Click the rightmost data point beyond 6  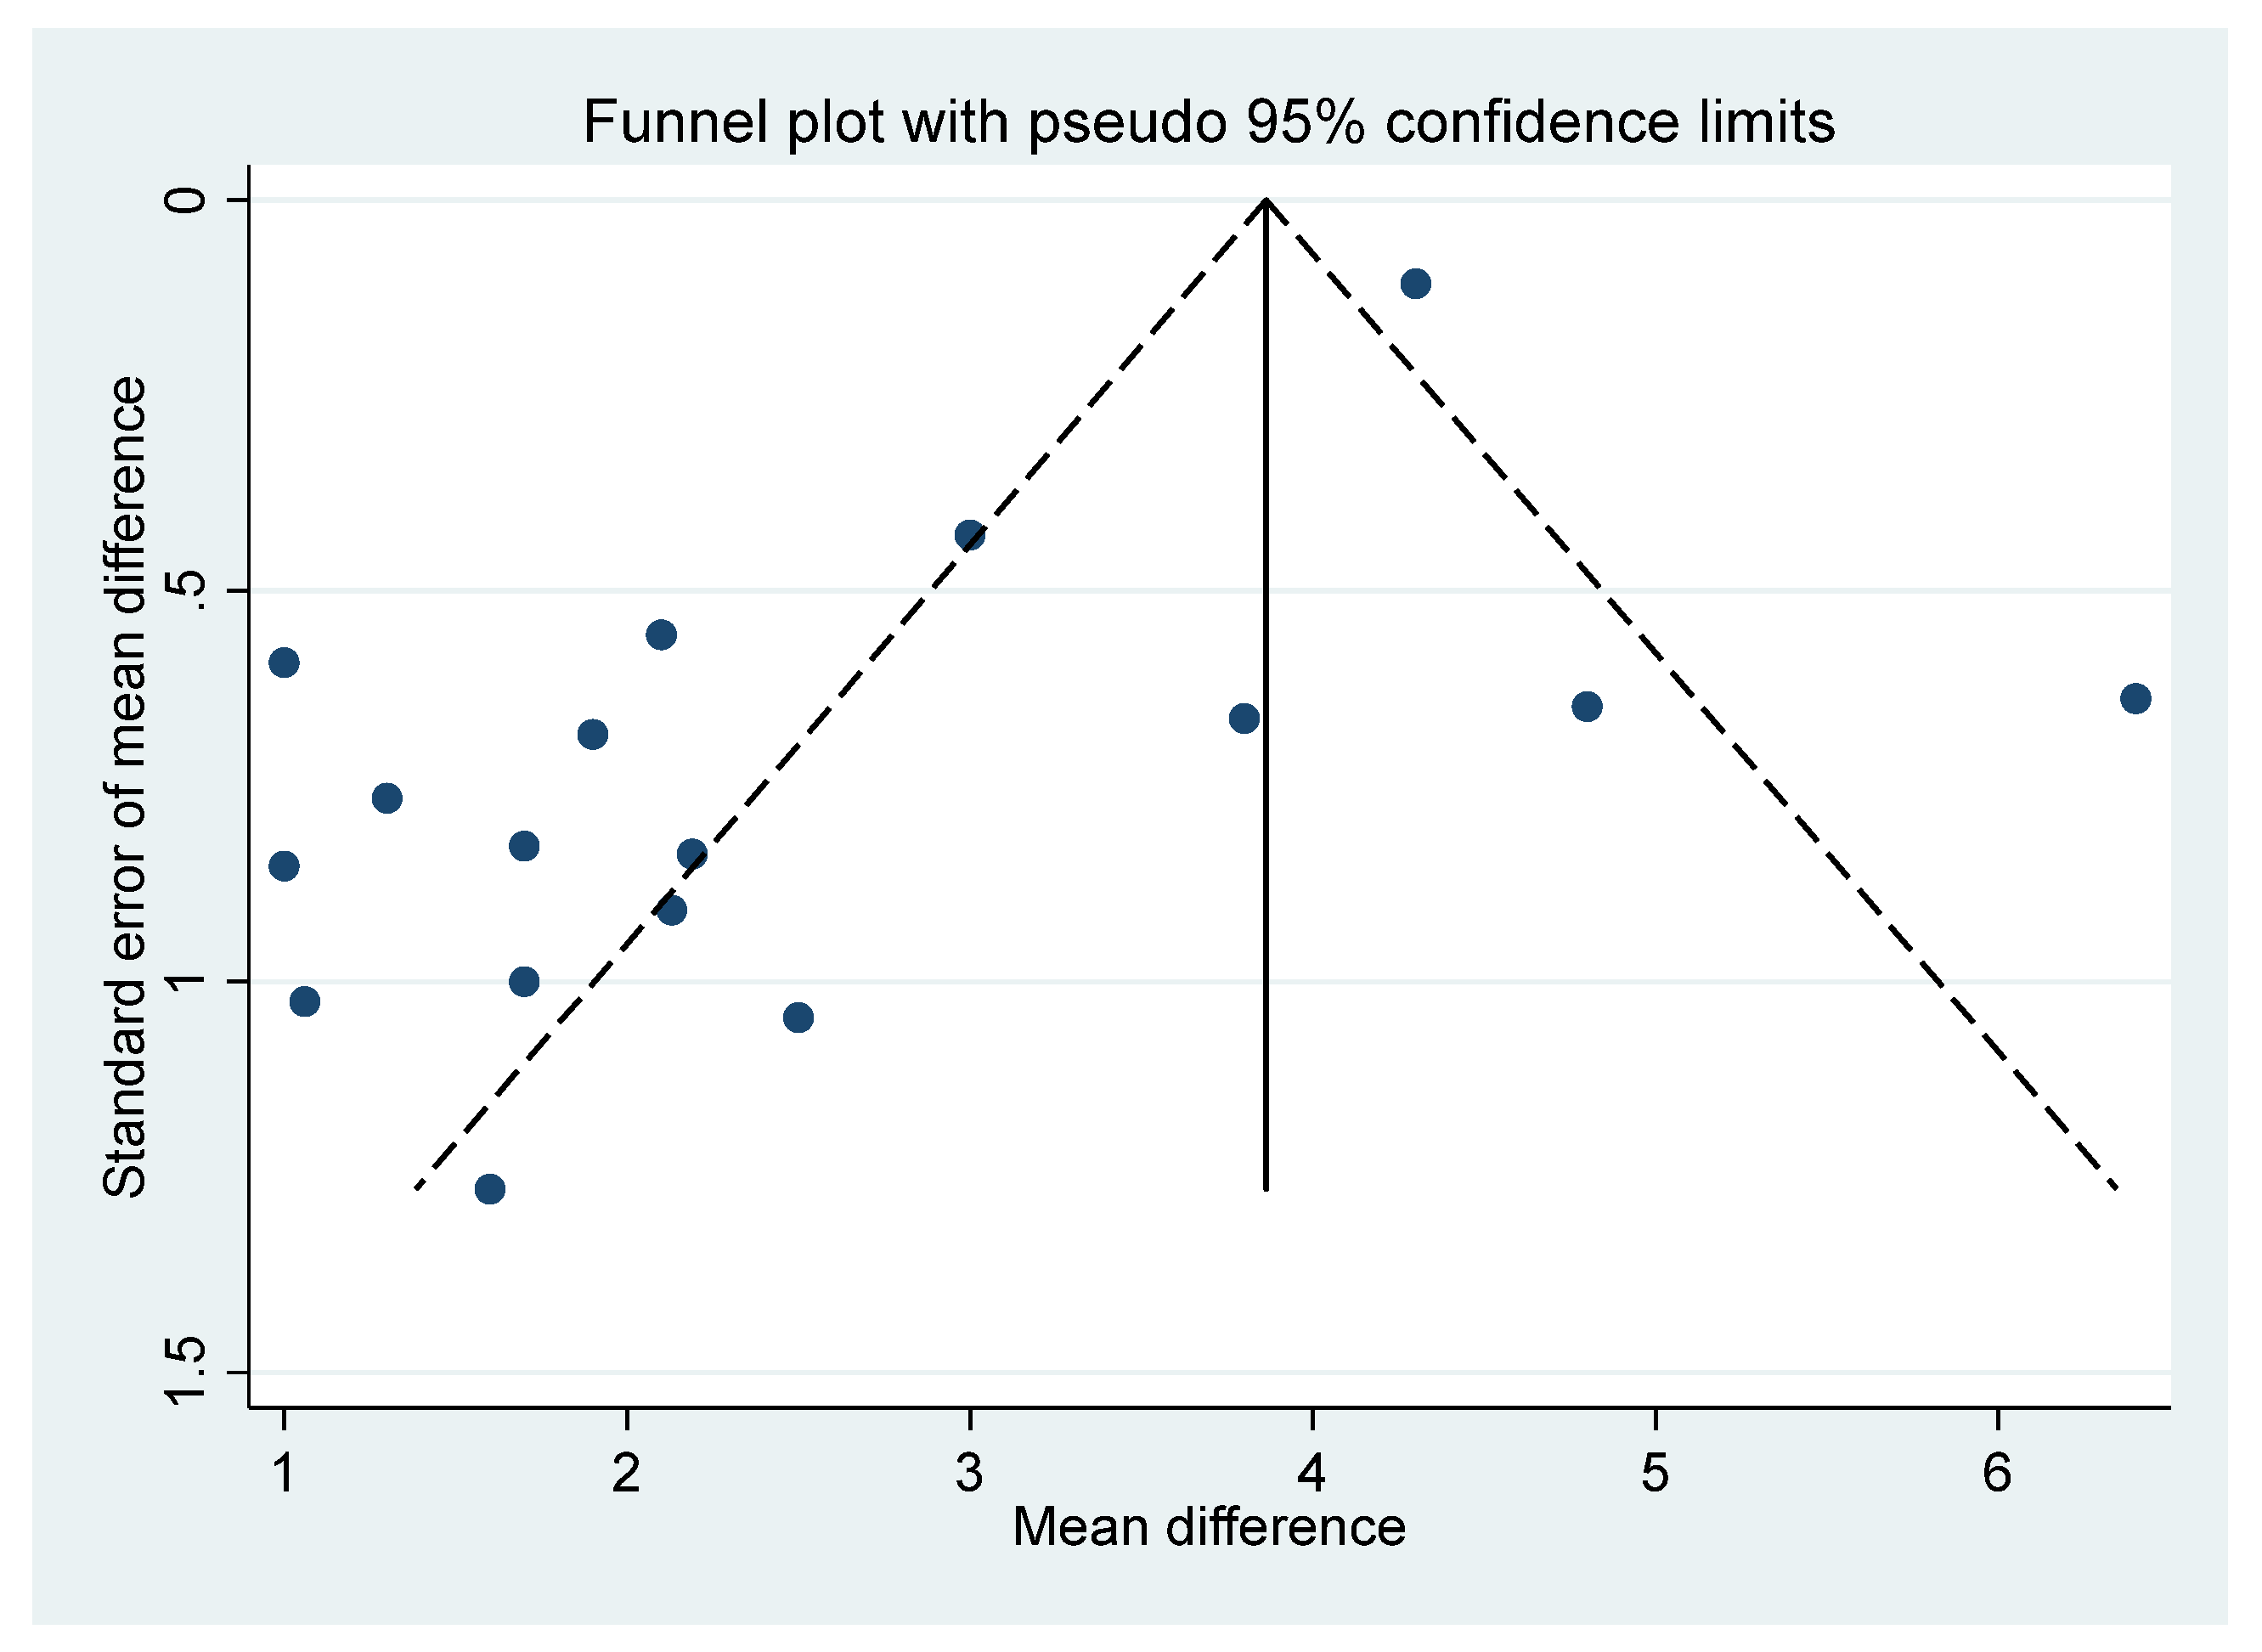click(x=2135, y=699)
